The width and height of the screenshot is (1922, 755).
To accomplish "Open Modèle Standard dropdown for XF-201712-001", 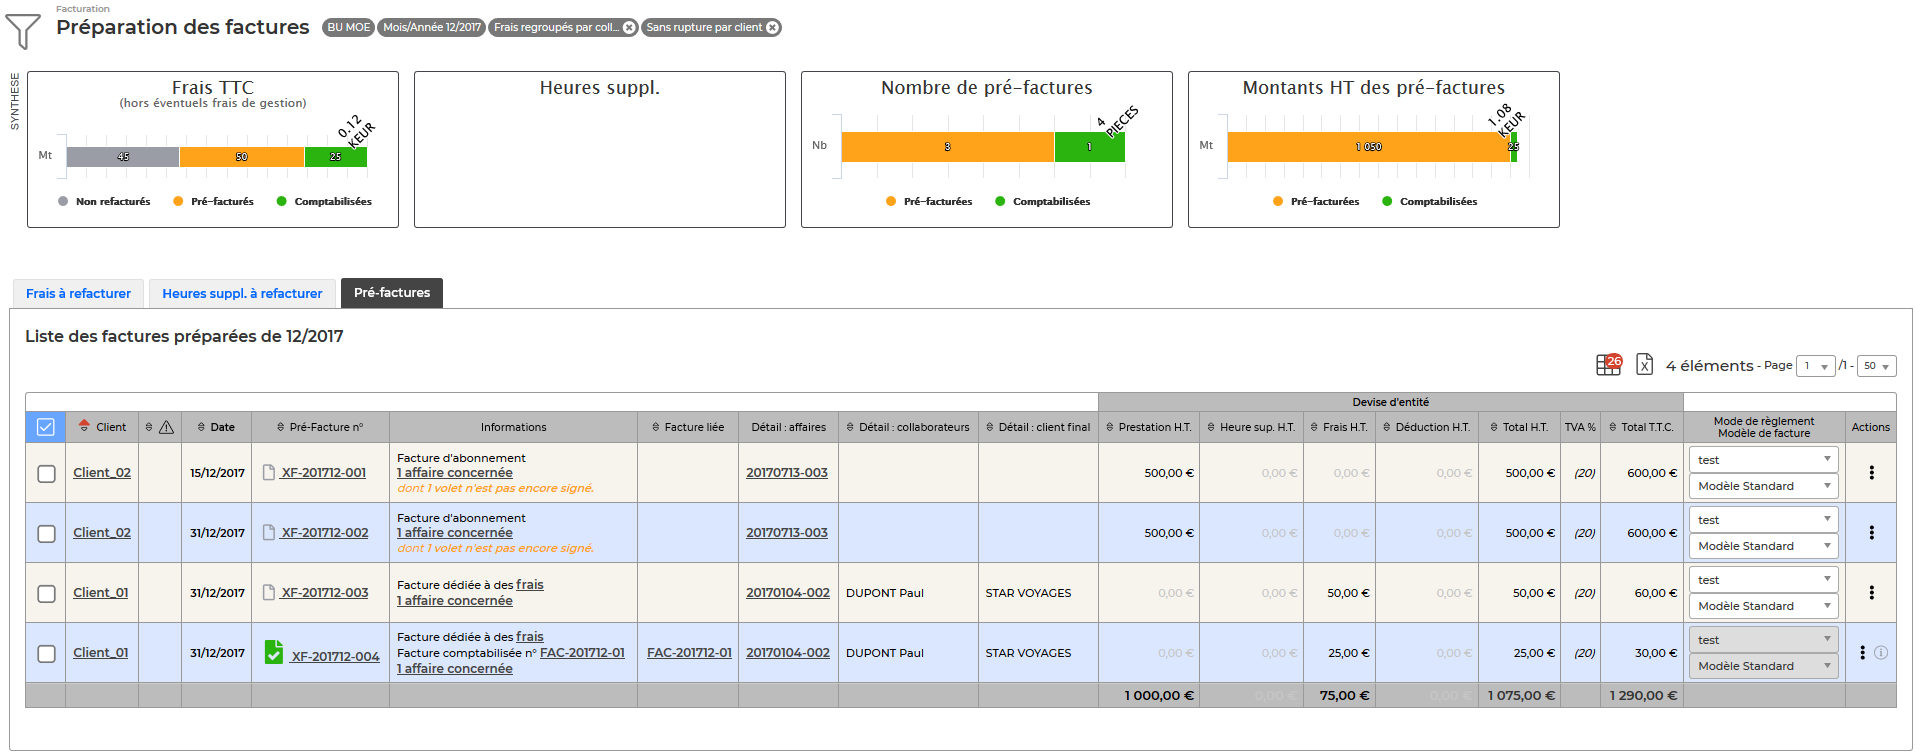I will pyautogui.click(x=1764, y=486).
